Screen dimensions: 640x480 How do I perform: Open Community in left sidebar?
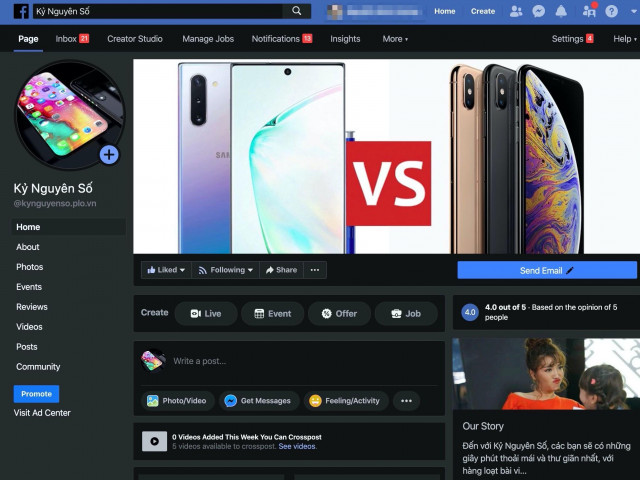[38, 367]
